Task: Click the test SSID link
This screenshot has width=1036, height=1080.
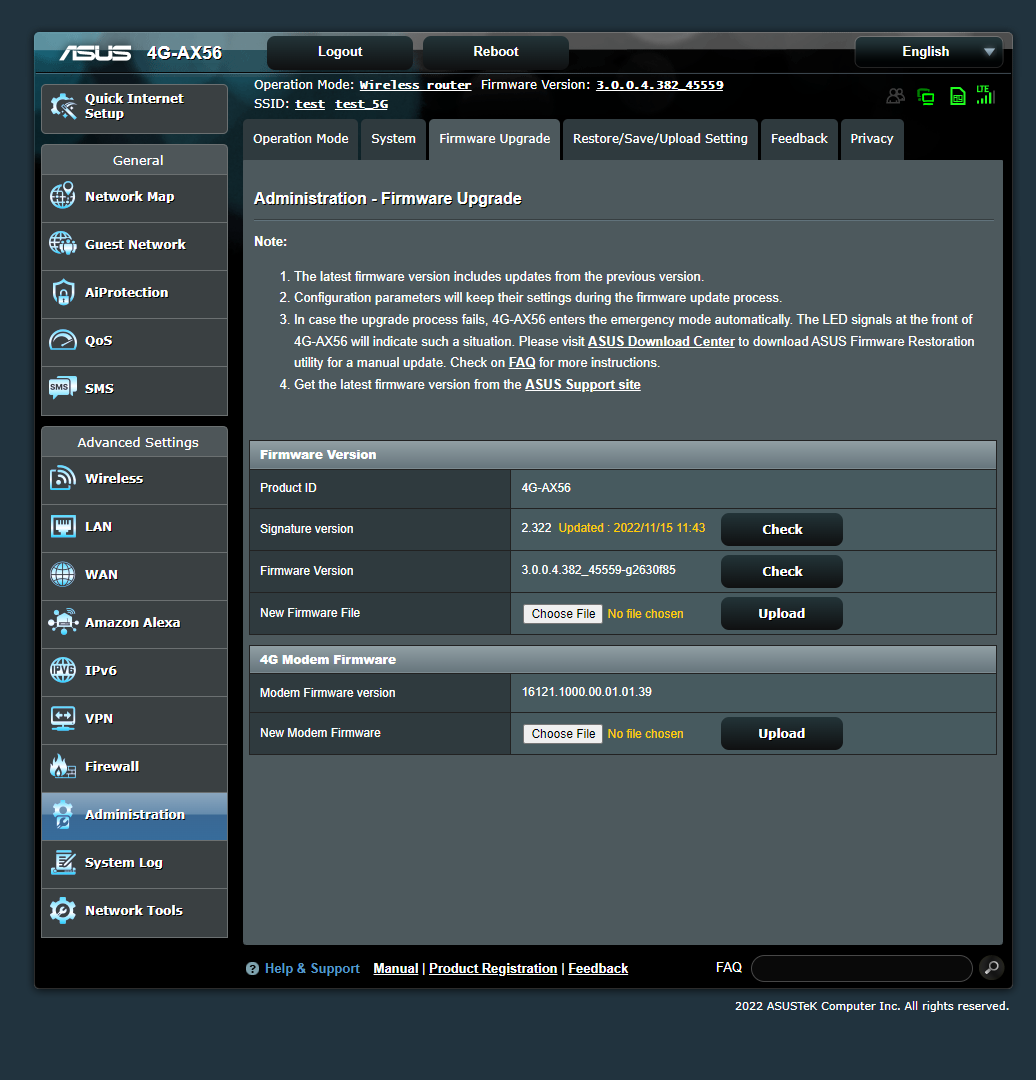Action: [x=310, y=104]
